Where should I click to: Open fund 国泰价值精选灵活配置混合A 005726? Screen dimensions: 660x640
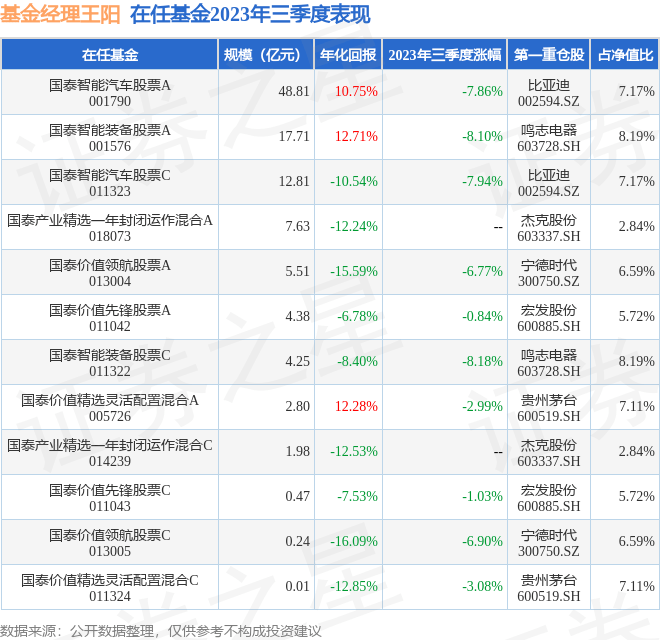click(x=110, y=407)
